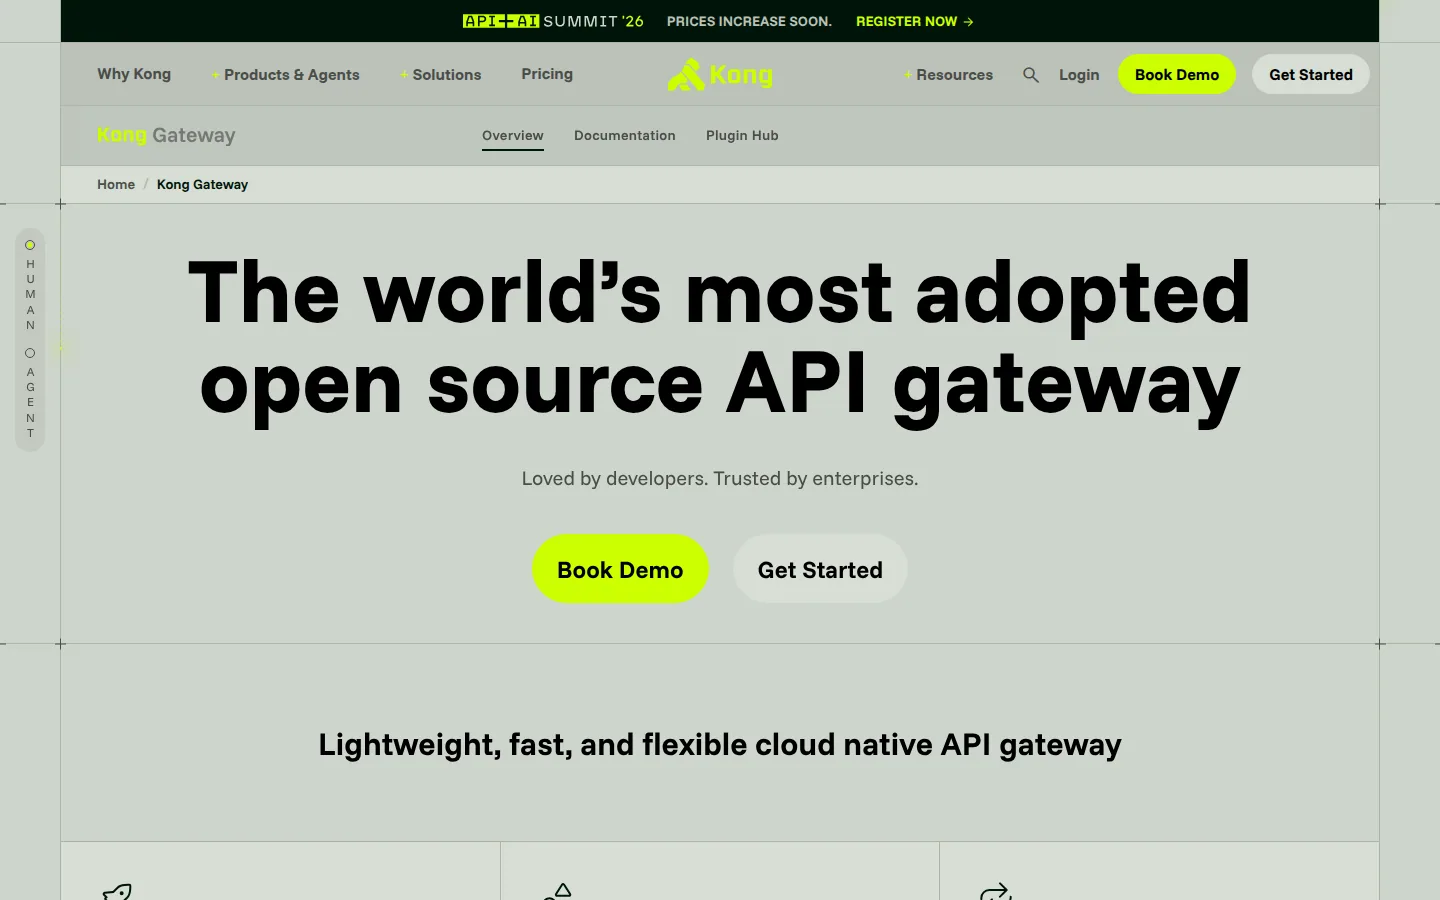The width and height of the screenshot is (1440, 900).
Task: Click the large Book Demo hero button
Action: pos(620,569)
